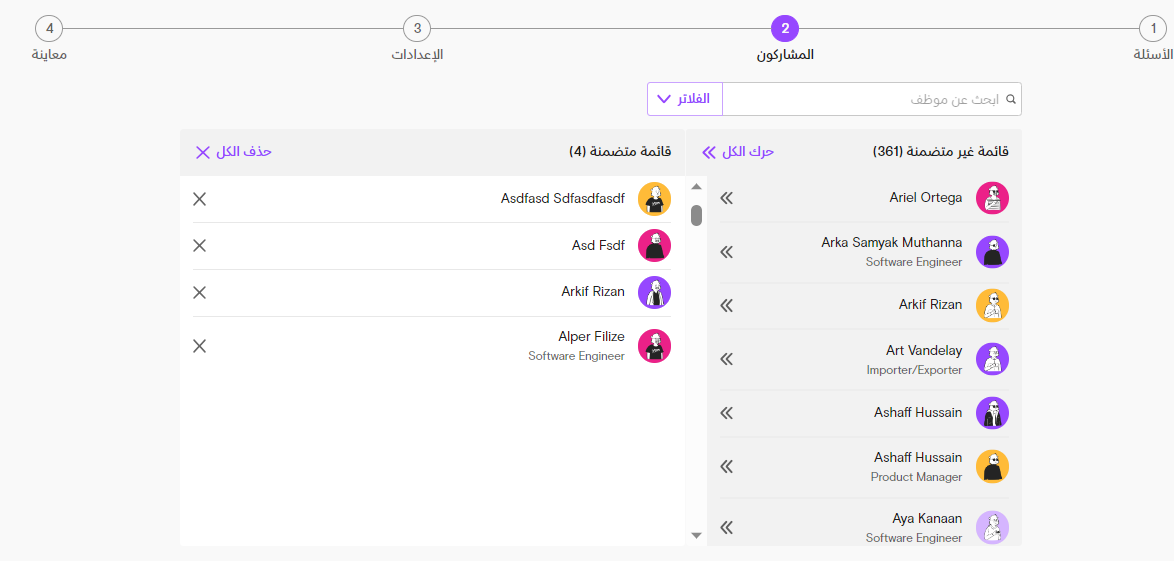
Task: Remove Asdfasd Sdfasdfasdf from the included list
Action: pyautogui.click(x=199, y=198)
